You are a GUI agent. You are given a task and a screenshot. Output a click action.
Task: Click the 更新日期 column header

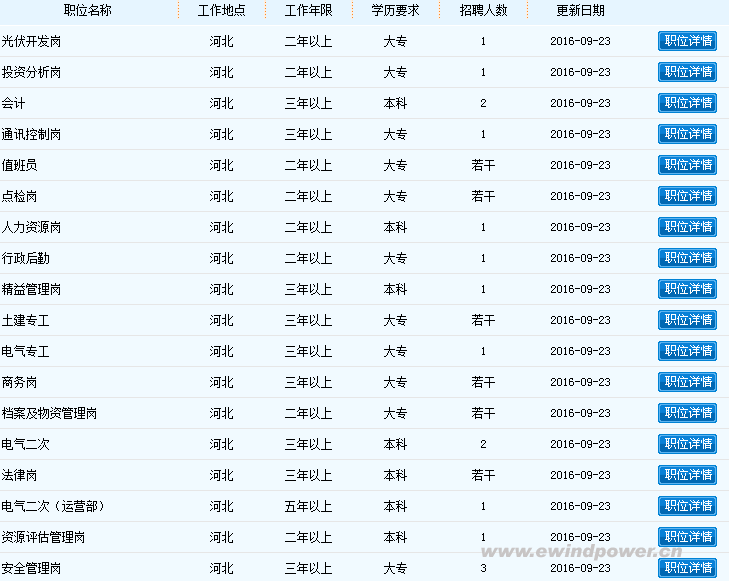[580, 10]
